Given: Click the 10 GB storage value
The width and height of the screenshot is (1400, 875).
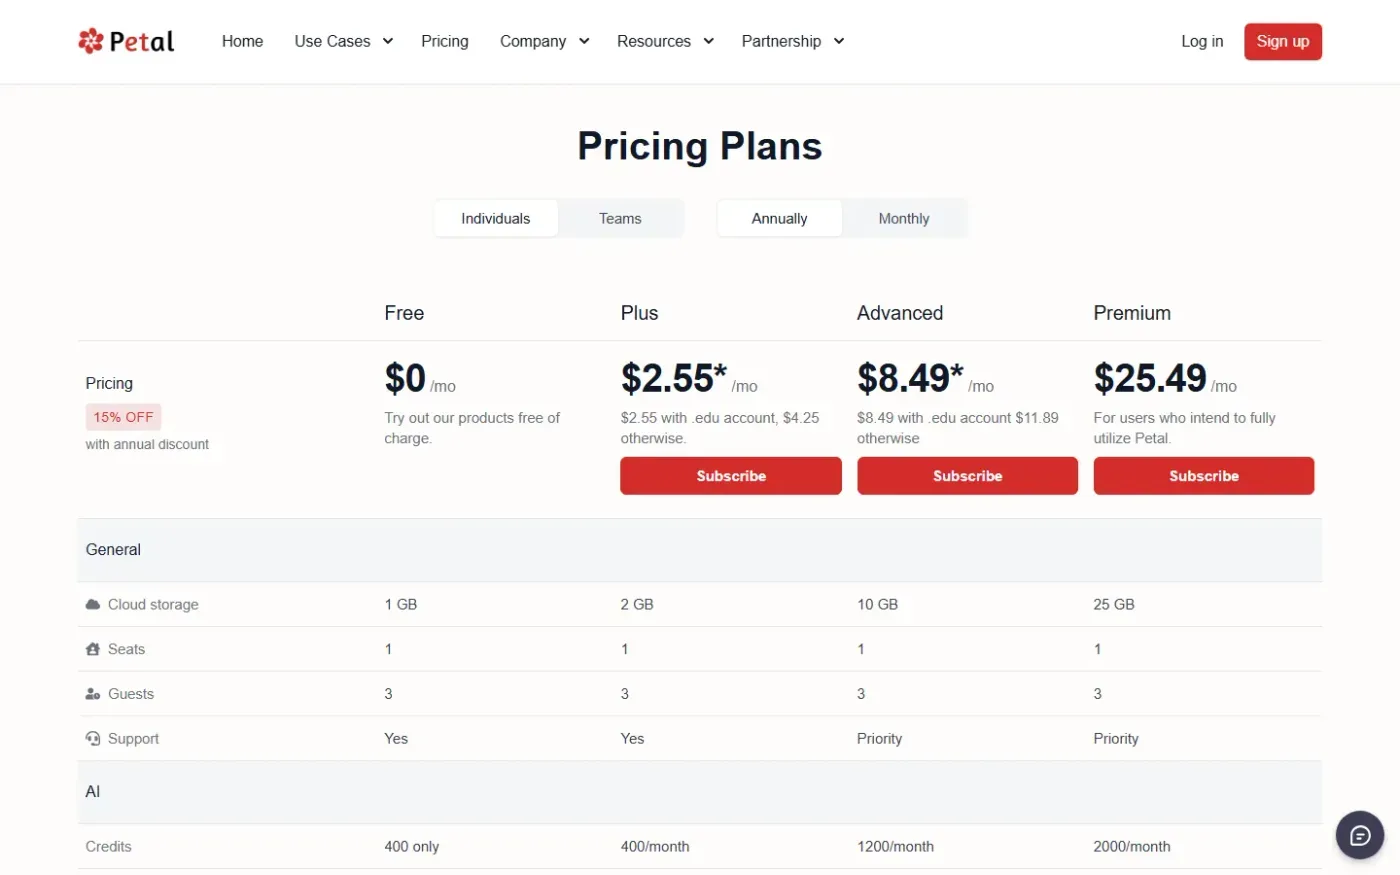Looking at the screenshot, I should 877,604.
